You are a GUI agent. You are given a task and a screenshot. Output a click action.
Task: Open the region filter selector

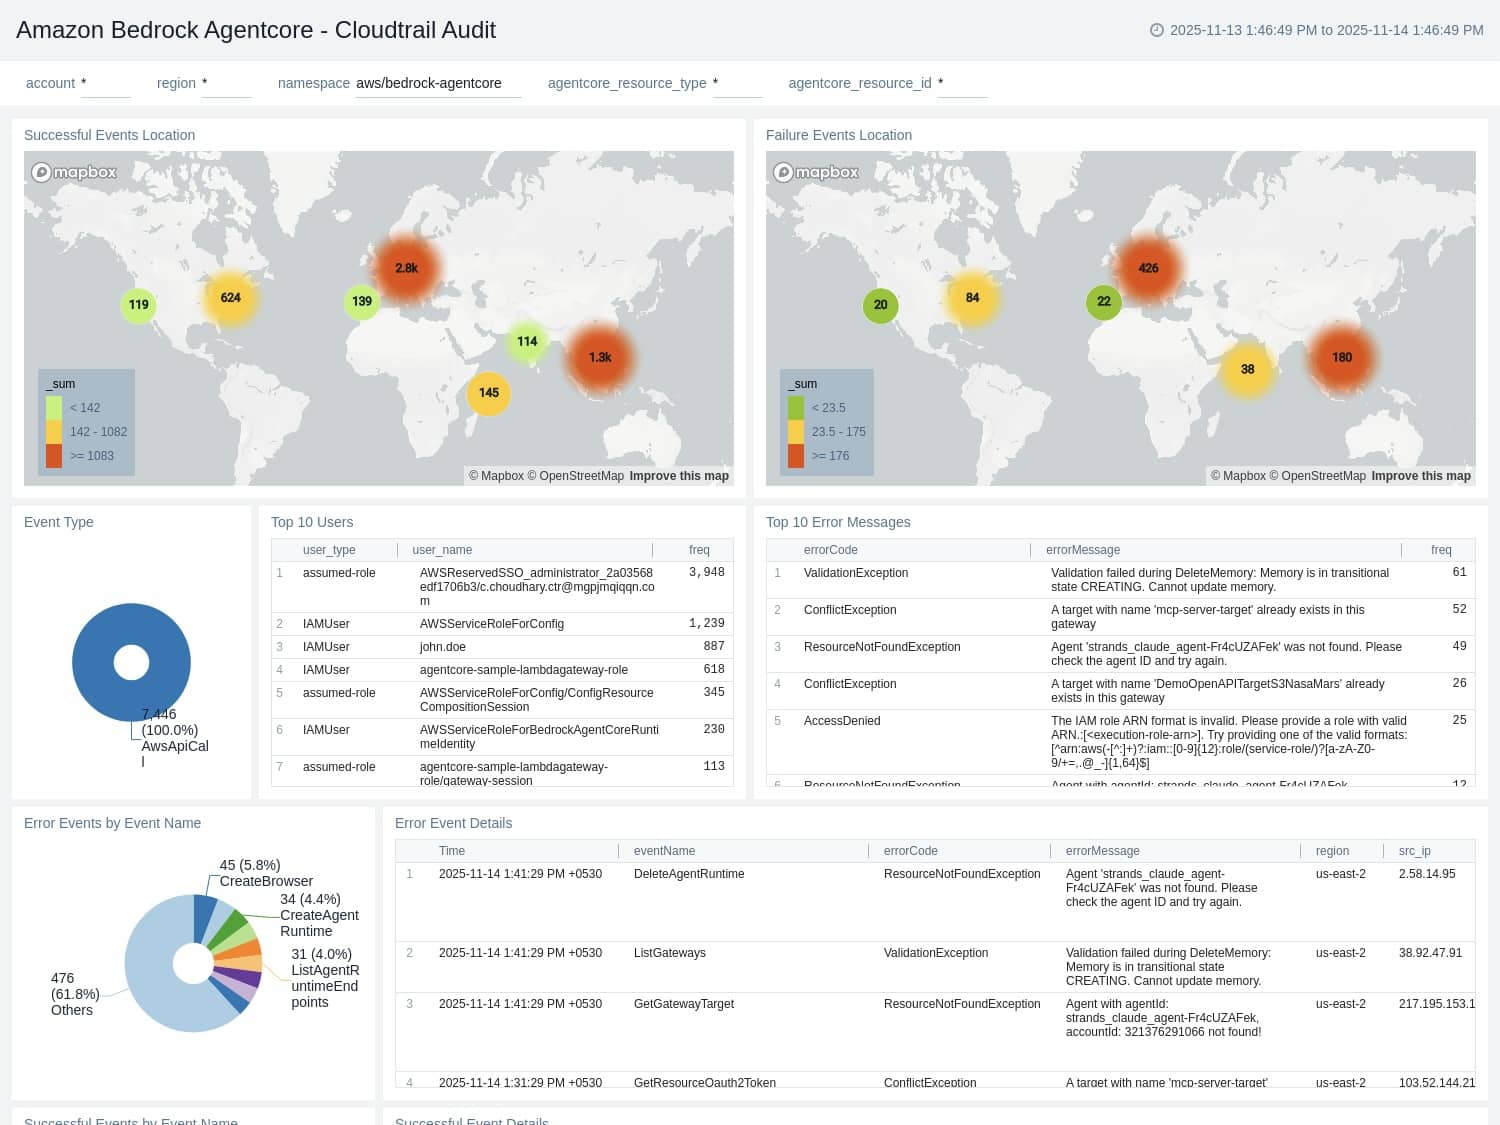(x=226, y=84)
